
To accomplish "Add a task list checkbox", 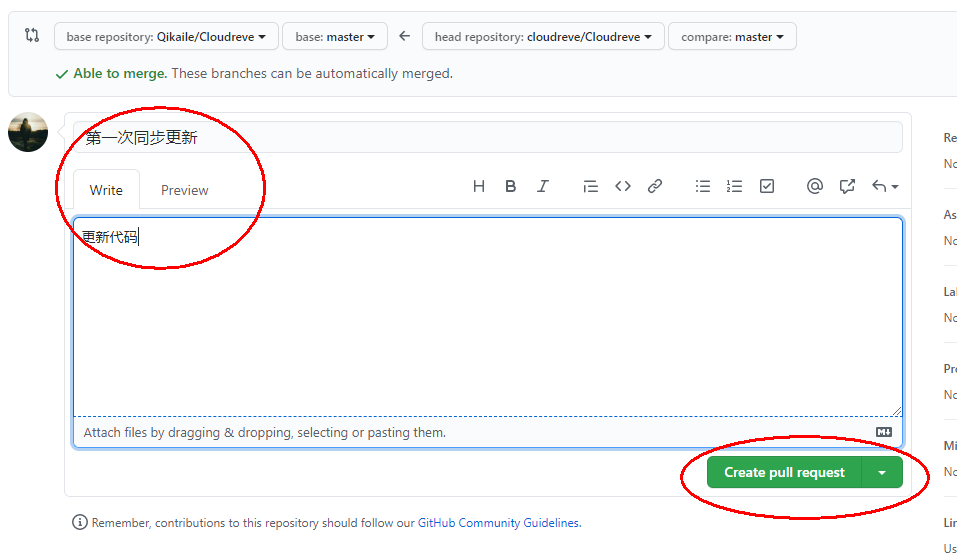I will point(767,186).
